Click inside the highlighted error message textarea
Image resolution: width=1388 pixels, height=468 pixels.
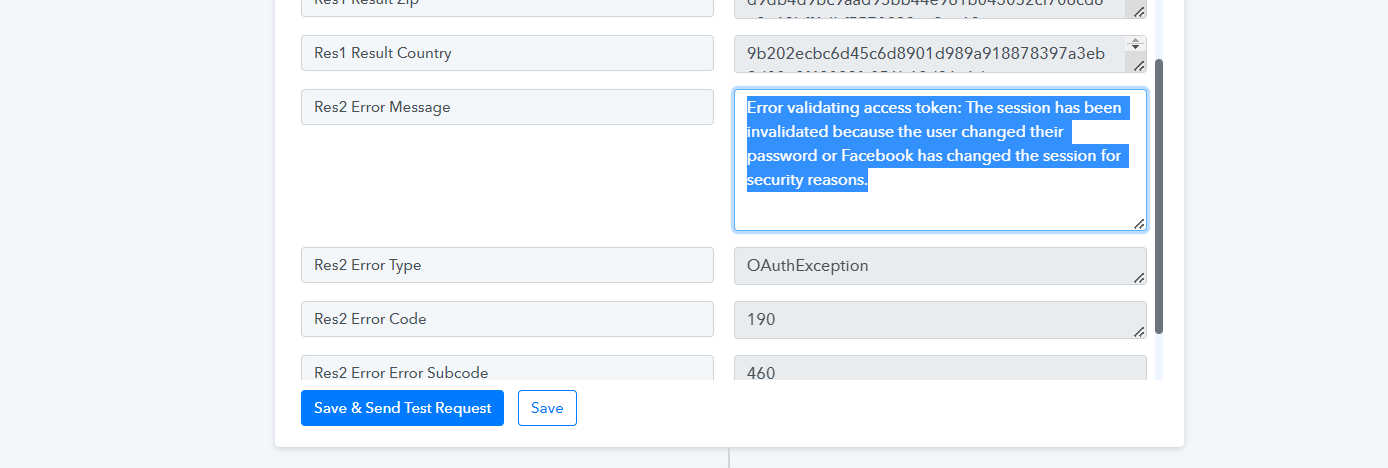(x=940, y=160)
